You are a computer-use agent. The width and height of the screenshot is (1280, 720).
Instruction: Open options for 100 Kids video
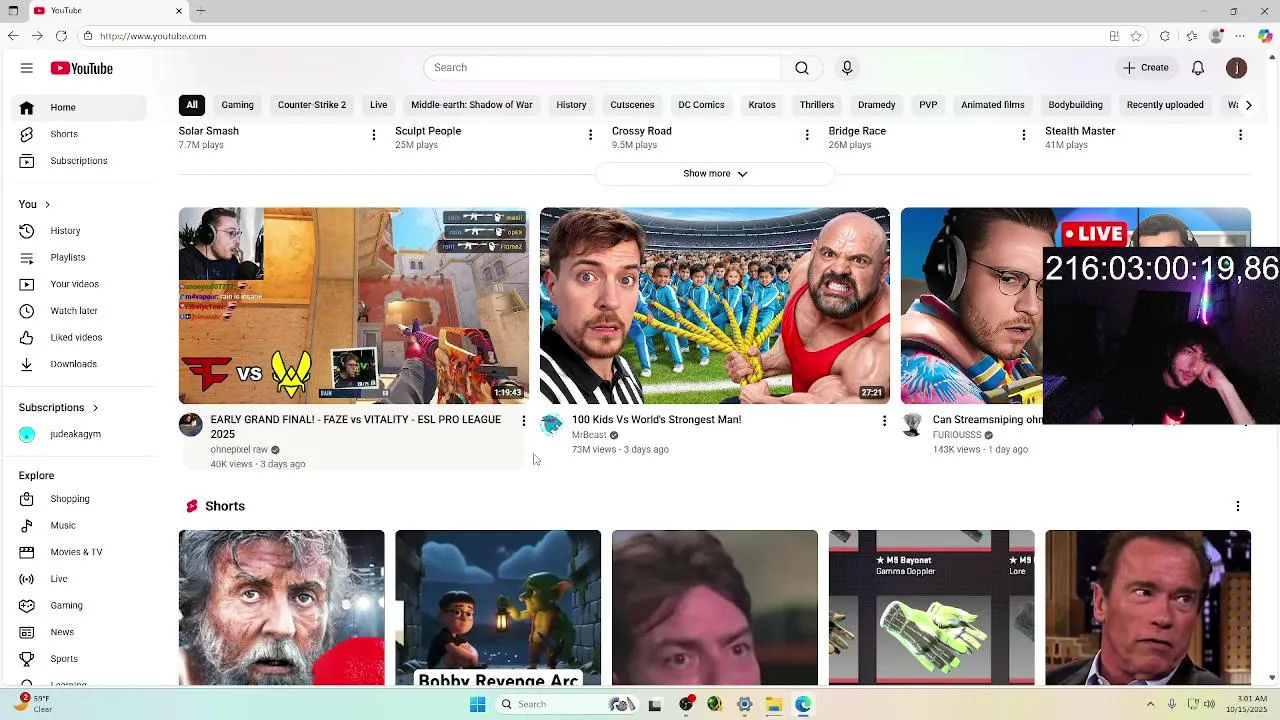click(x=884, y=421)
